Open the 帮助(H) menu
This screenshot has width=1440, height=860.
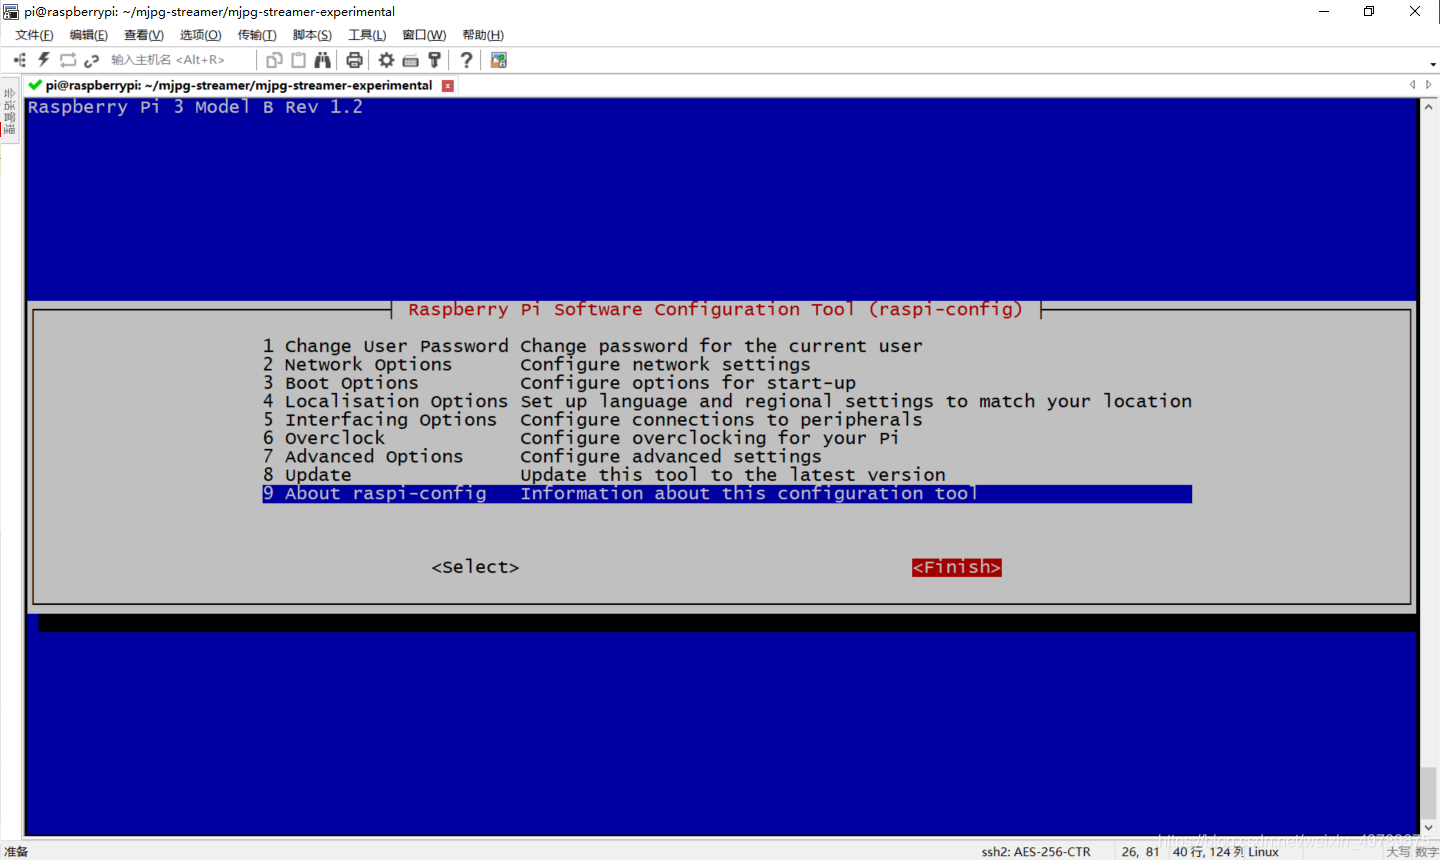pos(483,35)
